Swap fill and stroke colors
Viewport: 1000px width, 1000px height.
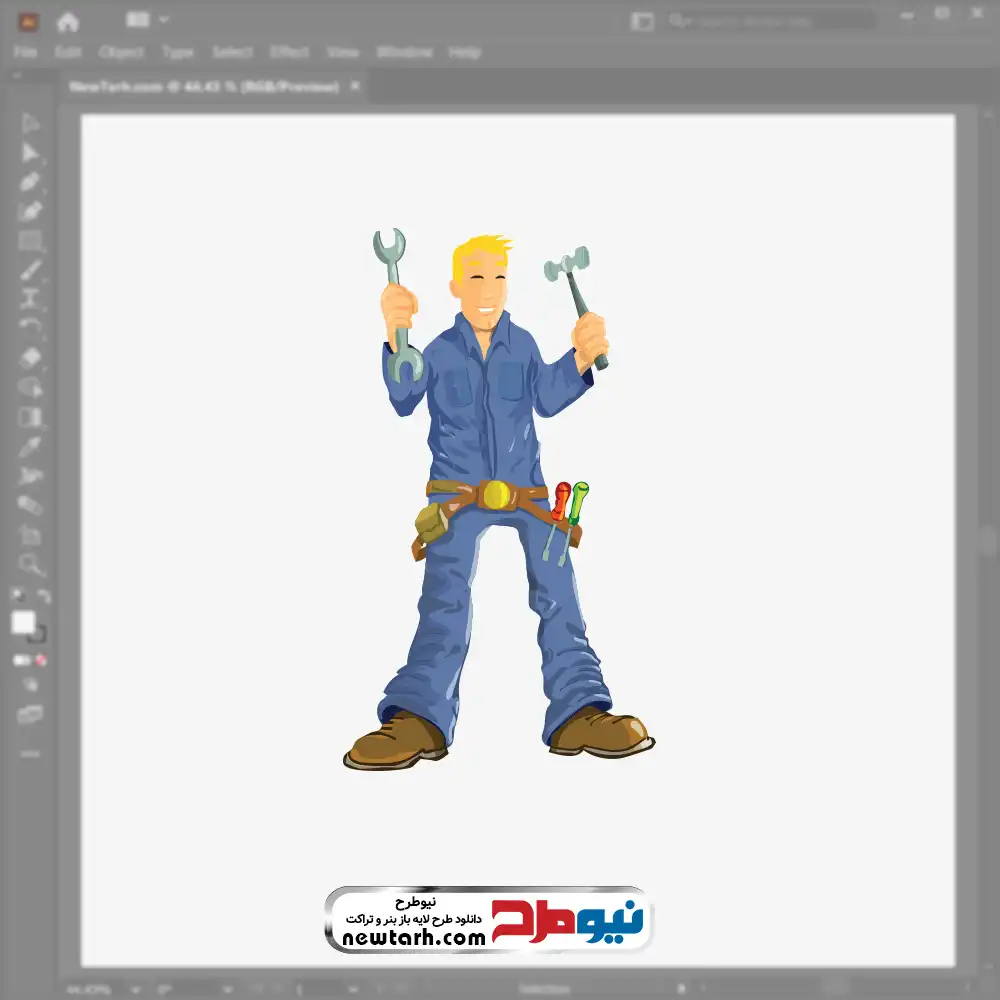[43, 597]
